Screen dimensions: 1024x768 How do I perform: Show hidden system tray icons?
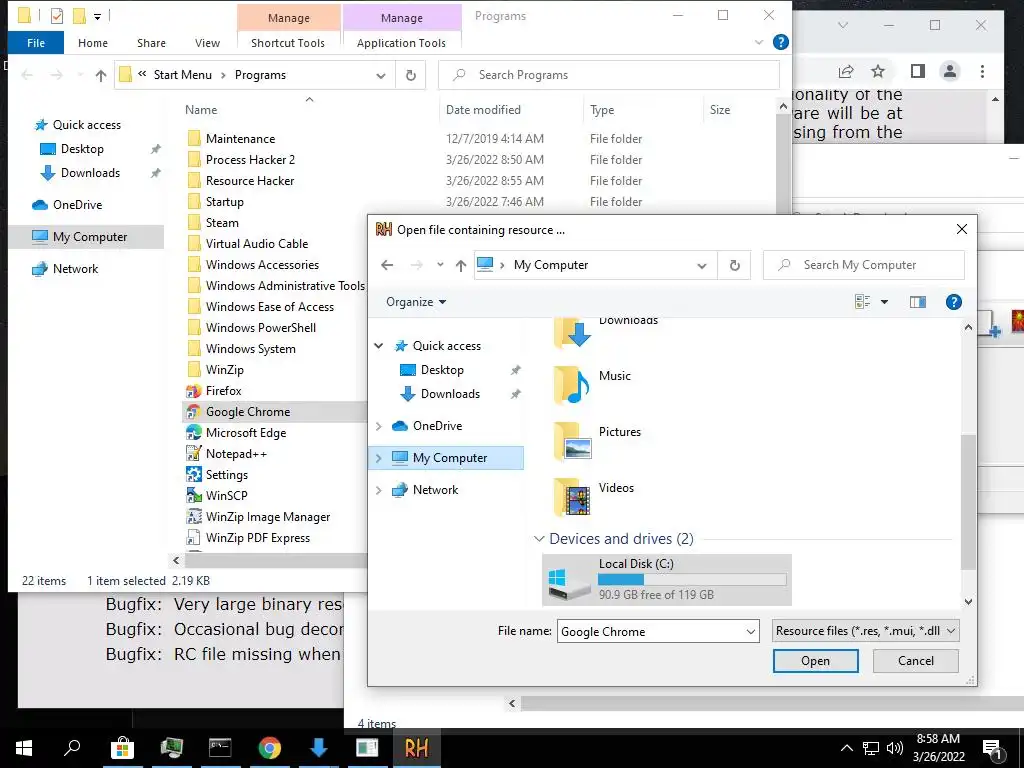(x=846, y=748)
